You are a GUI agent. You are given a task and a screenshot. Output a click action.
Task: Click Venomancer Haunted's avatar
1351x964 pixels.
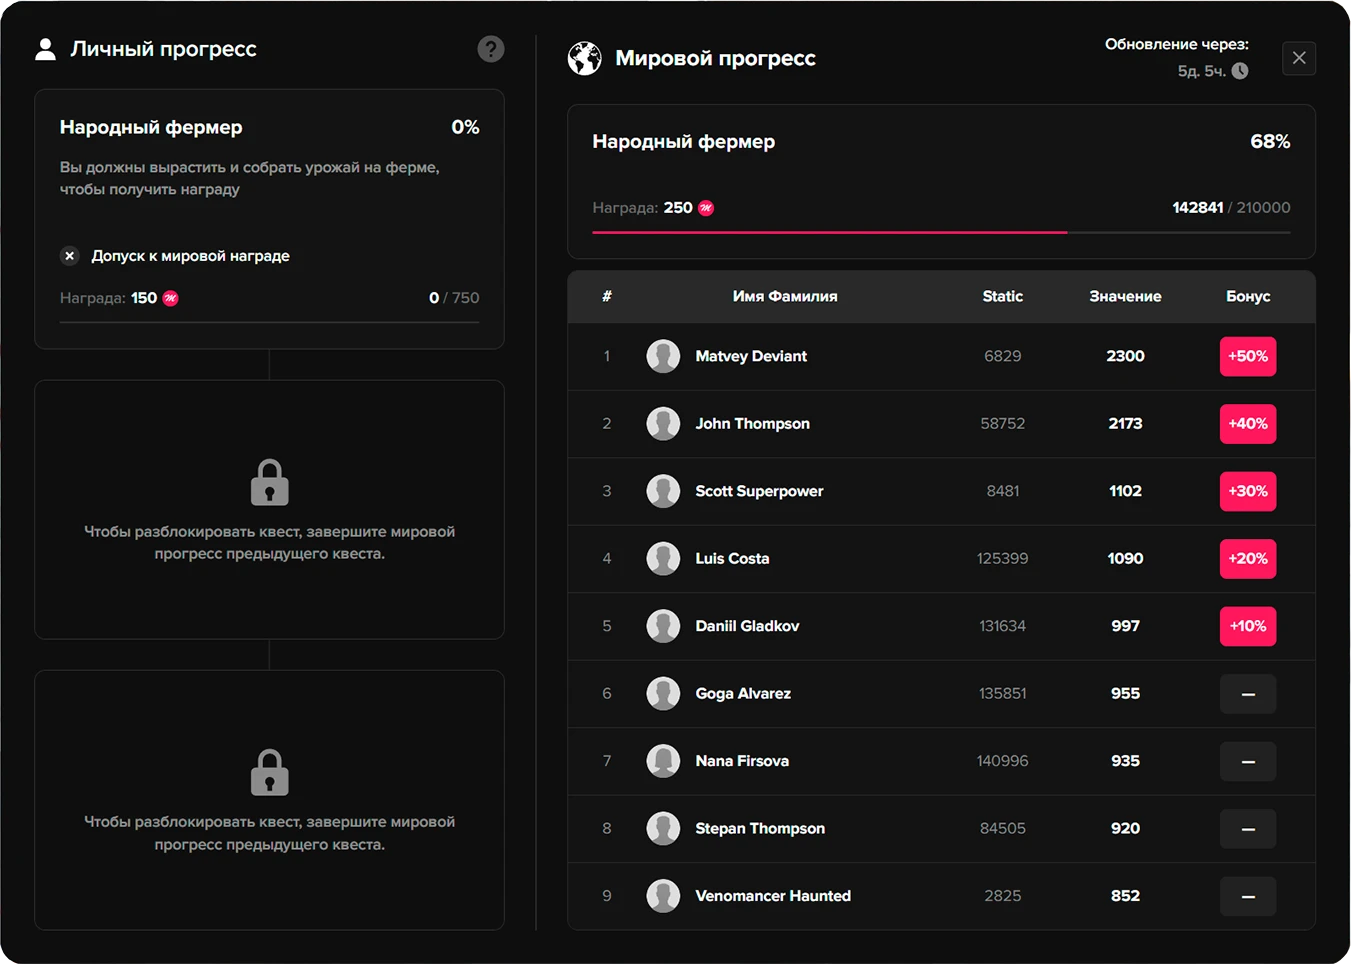(x=663, y=896)
